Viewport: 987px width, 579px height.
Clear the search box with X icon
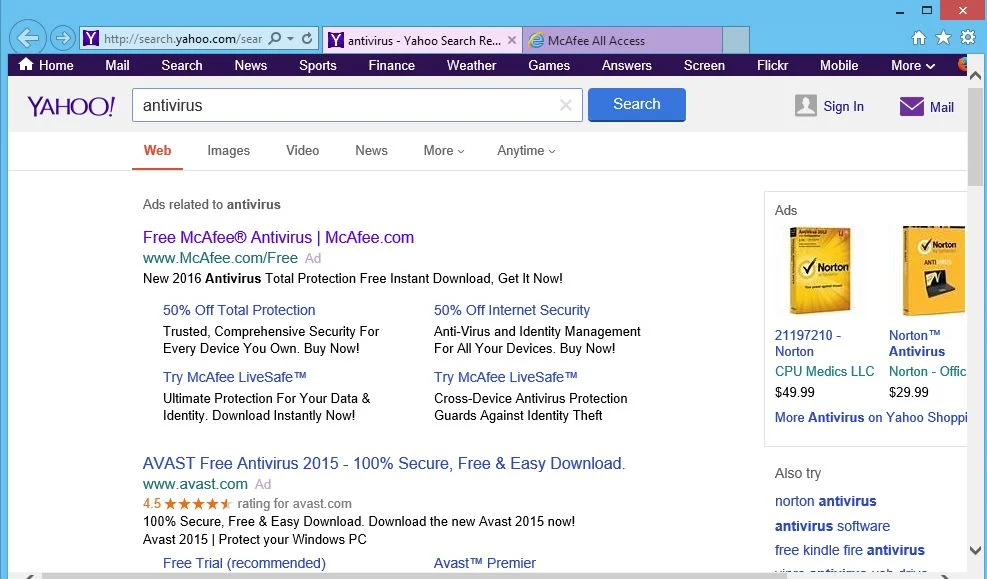566,105
